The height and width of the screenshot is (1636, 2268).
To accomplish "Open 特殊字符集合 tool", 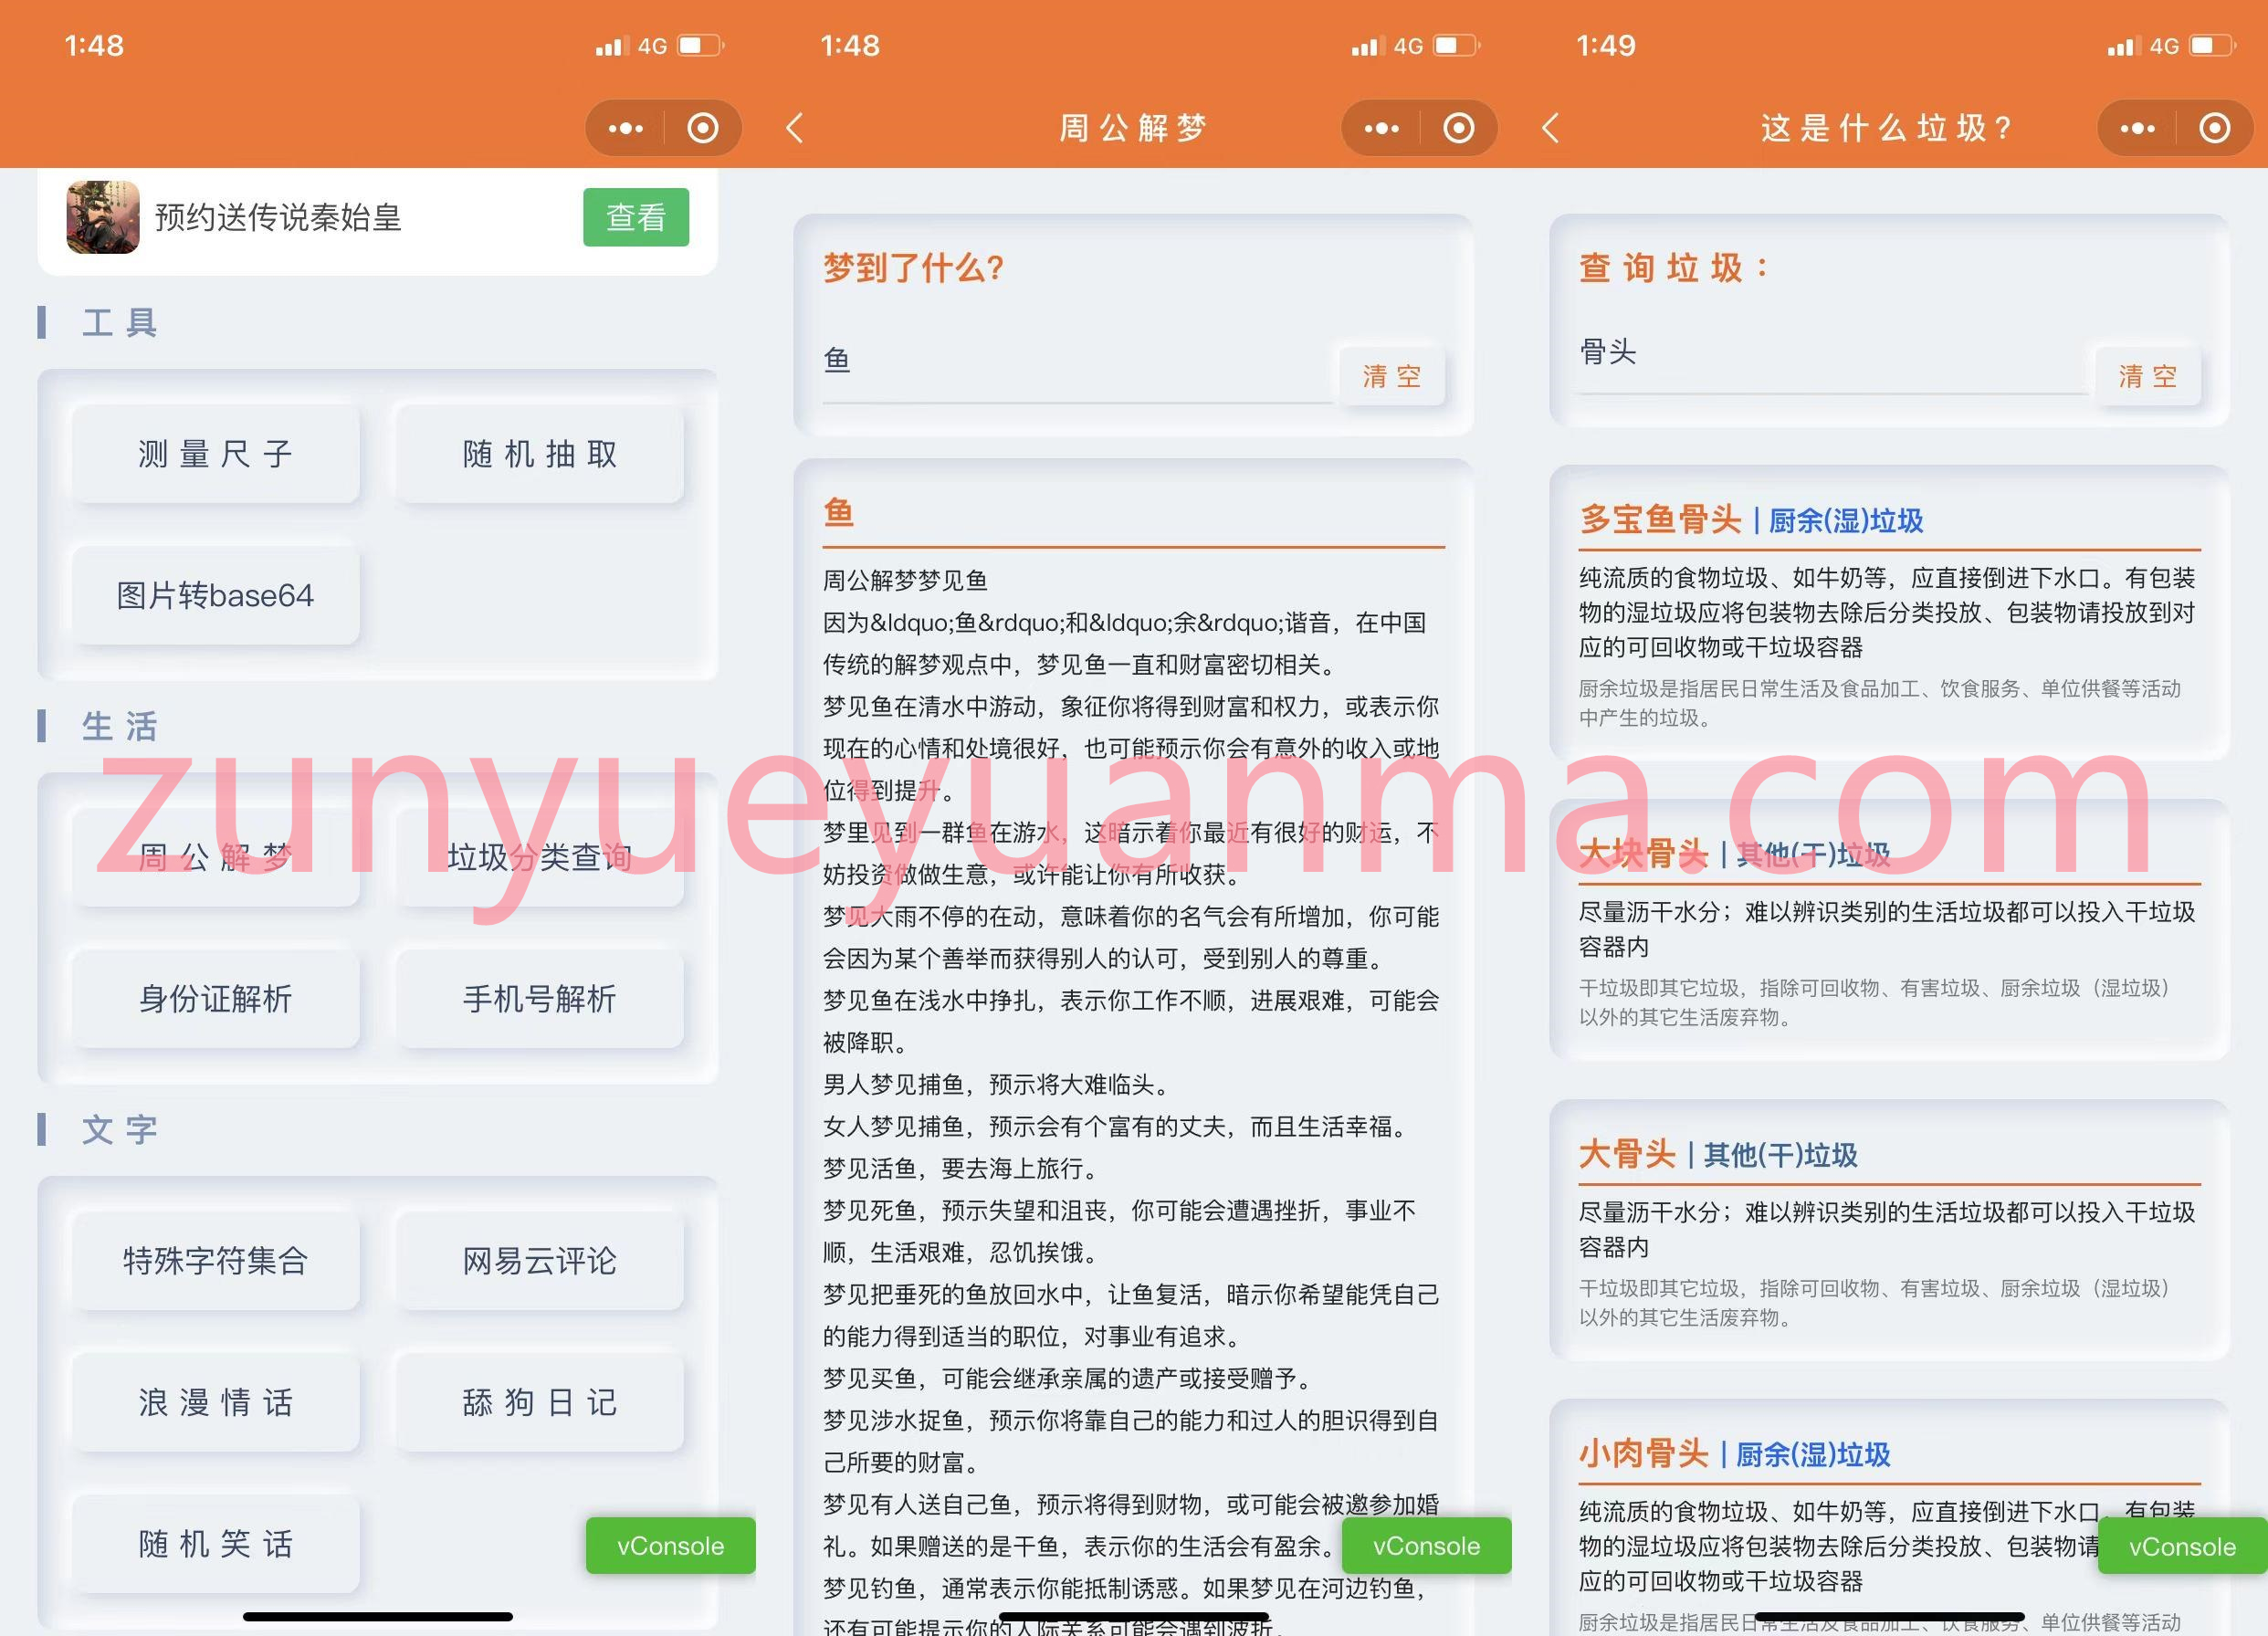I will tap(215, 1261).
